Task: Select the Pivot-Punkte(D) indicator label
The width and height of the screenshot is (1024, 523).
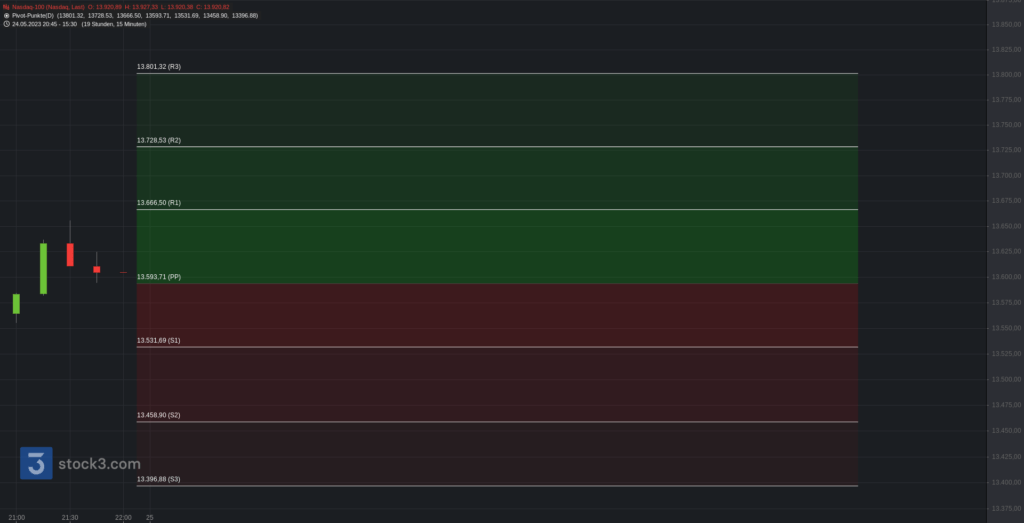Action: [x=32, y=15]
